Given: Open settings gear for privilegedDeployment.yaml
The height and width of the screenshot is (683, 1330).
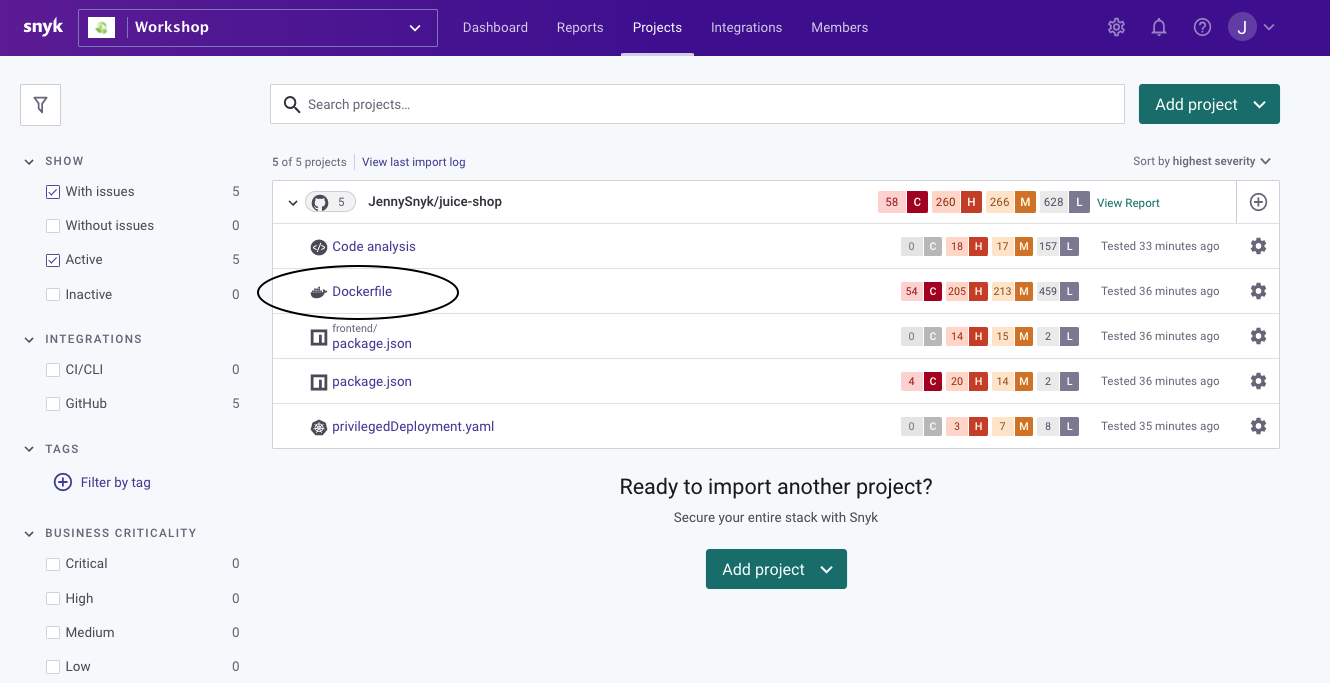Looking at the screenshot, I should pos(1258,426).
